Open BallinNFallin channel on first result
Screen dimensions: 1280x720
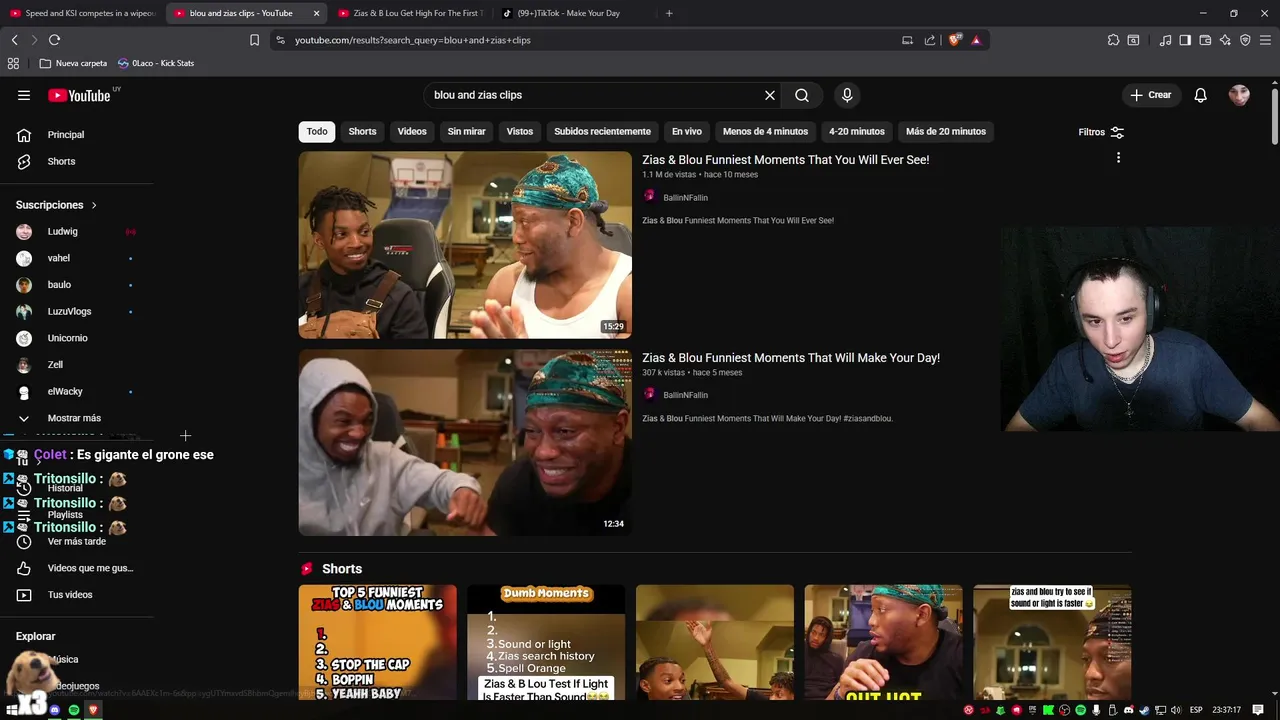tap(685, 197)
